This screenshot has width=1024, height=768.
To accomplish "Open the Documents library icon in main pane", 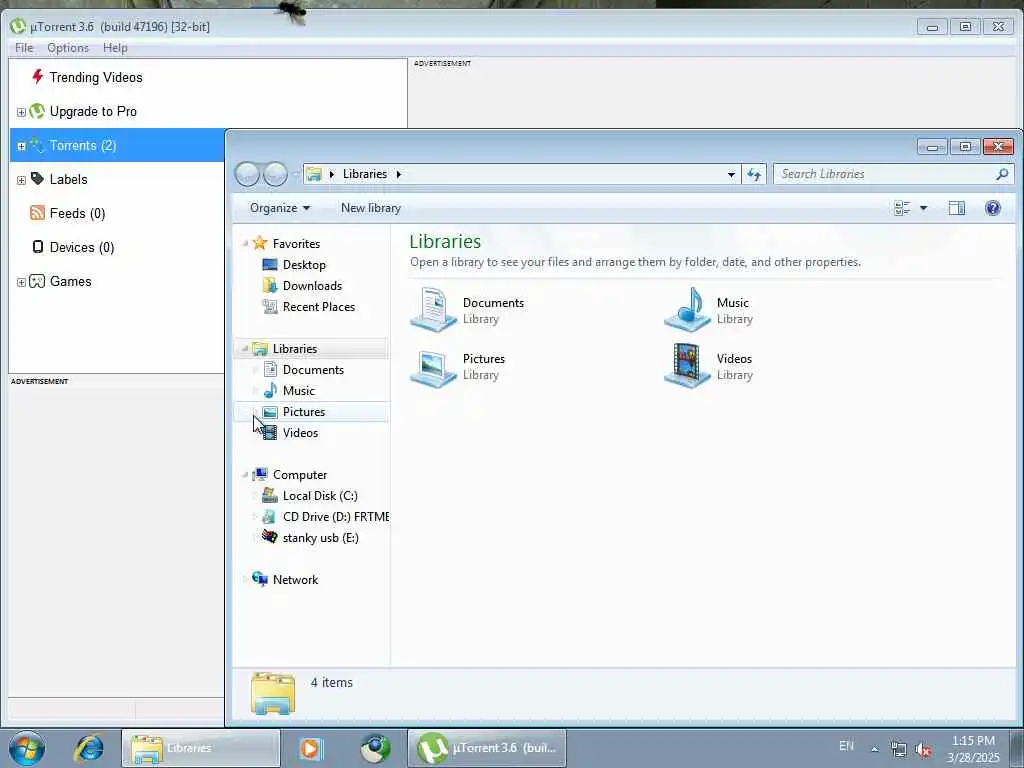I will click(433, 310).
